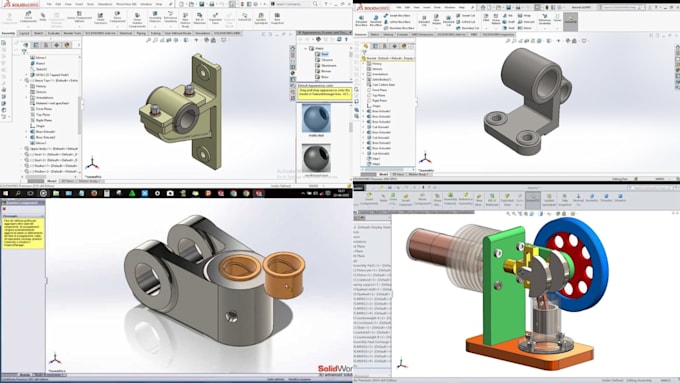The width and height of the screenshot is (680, 383).
Task: Close the PropertyManager with red X in render window
Action: [4, 209]
